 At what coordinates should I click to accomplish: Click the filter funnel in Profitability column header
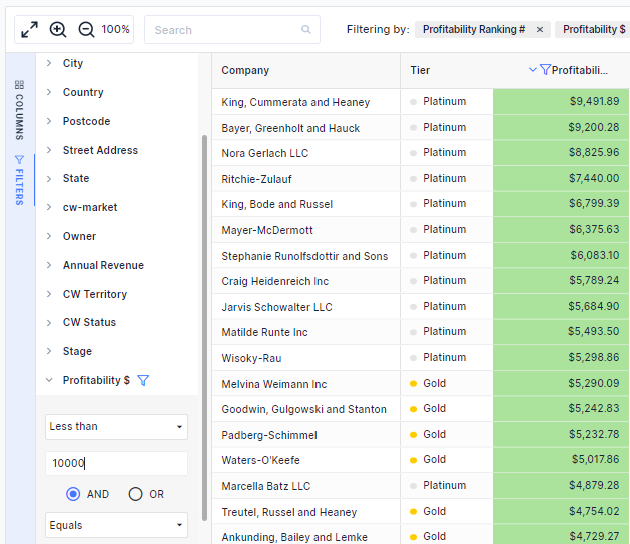point(545,70)
